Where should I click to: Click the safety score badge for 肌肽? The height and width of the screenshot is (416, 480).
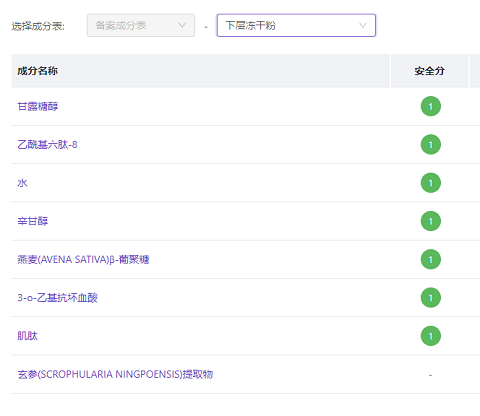pos(431,336)
